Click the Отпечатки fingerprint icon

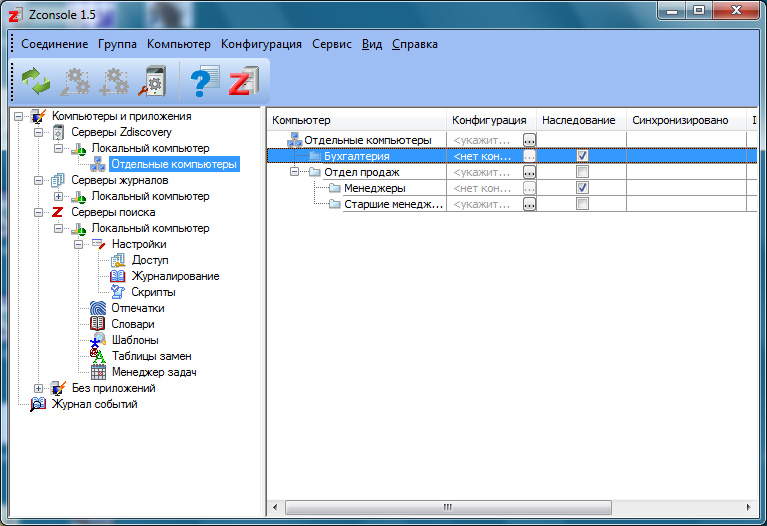(x=98, y=308)
